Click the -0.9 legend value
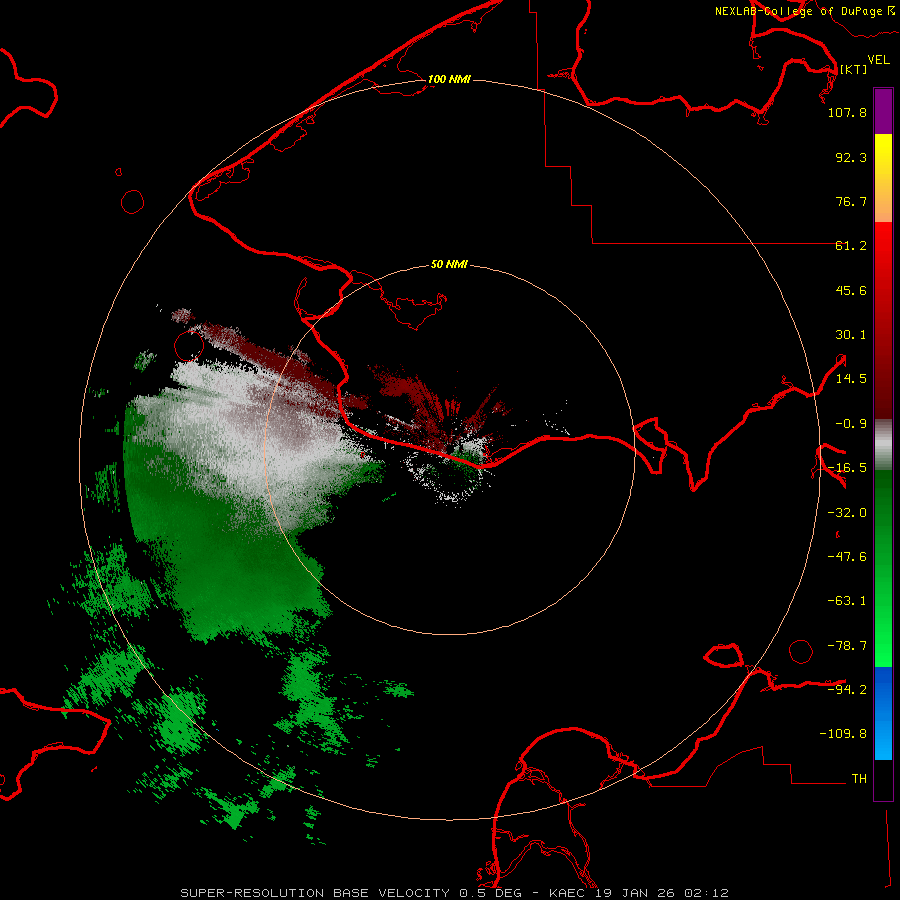 point(851,424)
